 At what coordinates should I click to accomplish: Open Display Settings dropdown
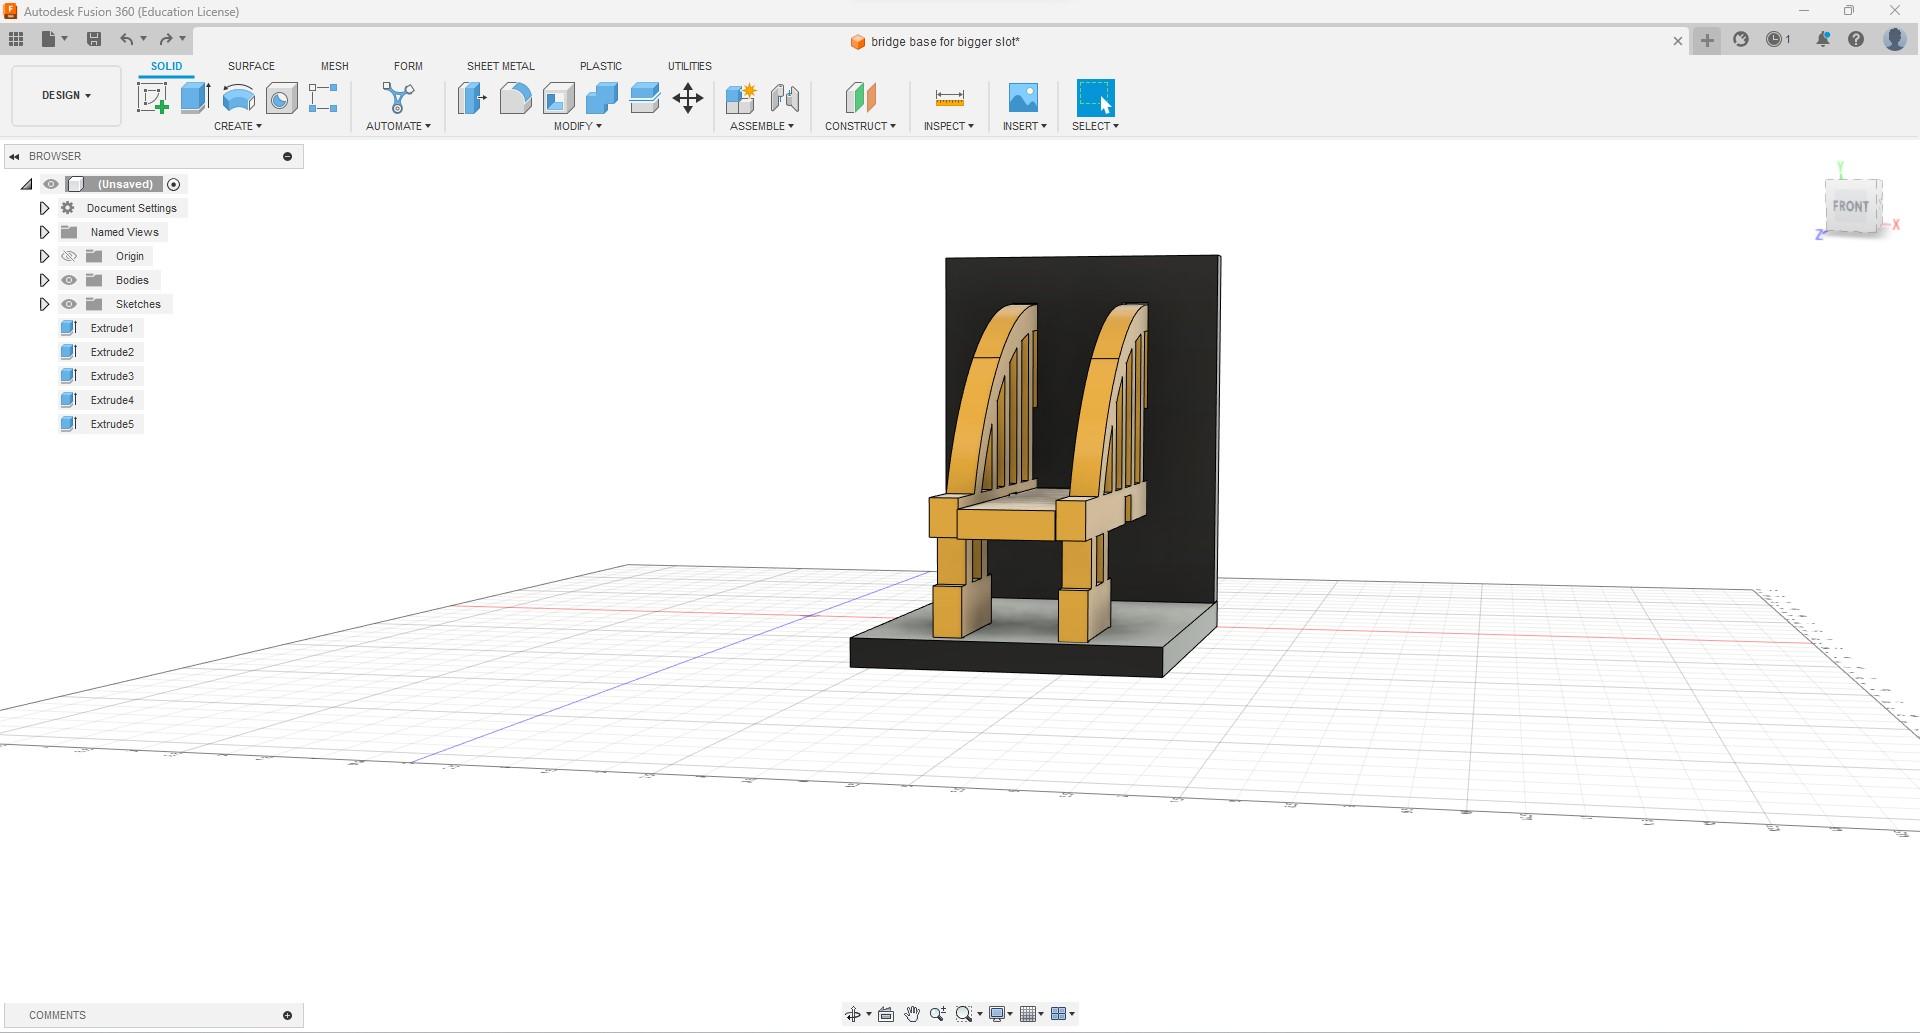[x=1001, y=1014]
